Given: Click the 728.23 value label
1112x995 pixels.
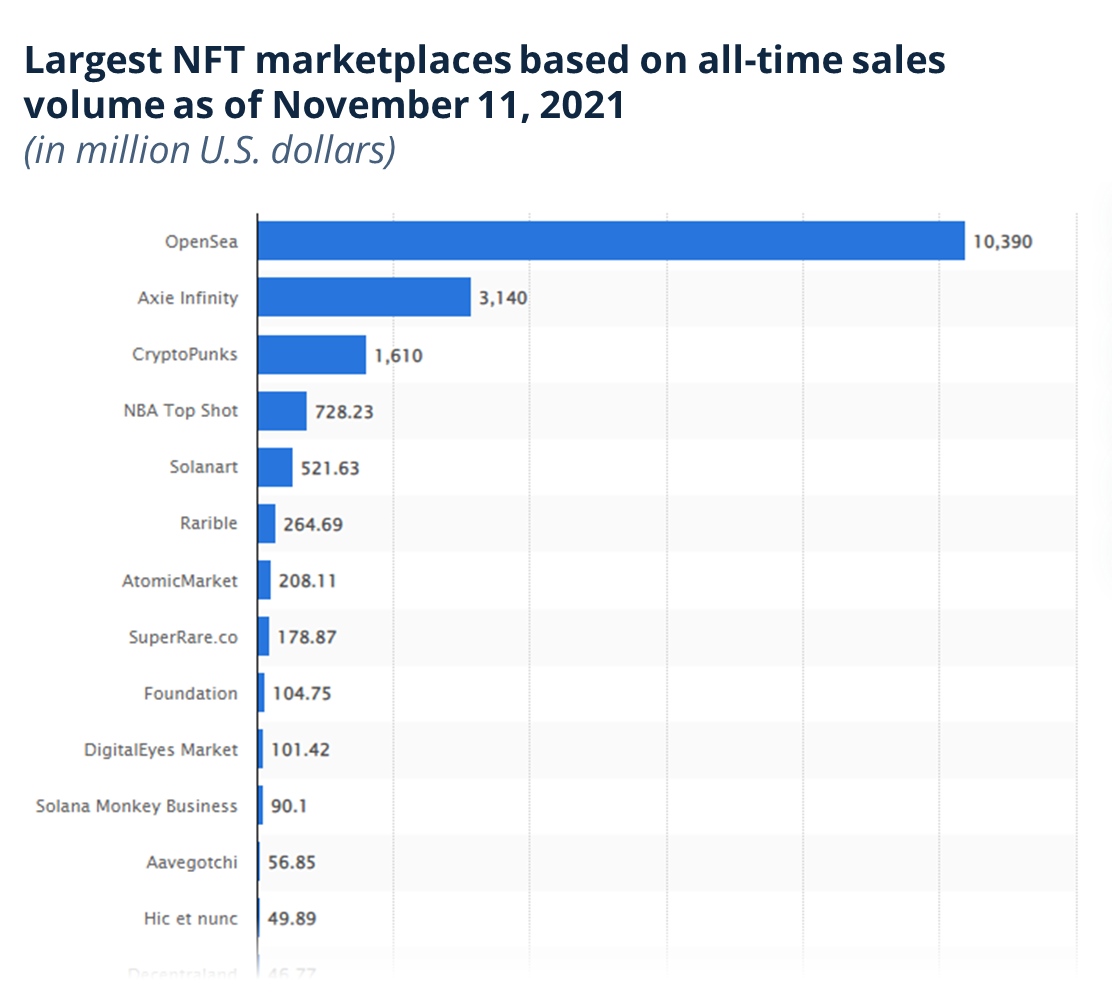Looking at the screenshot, I should tap(344, 412).
